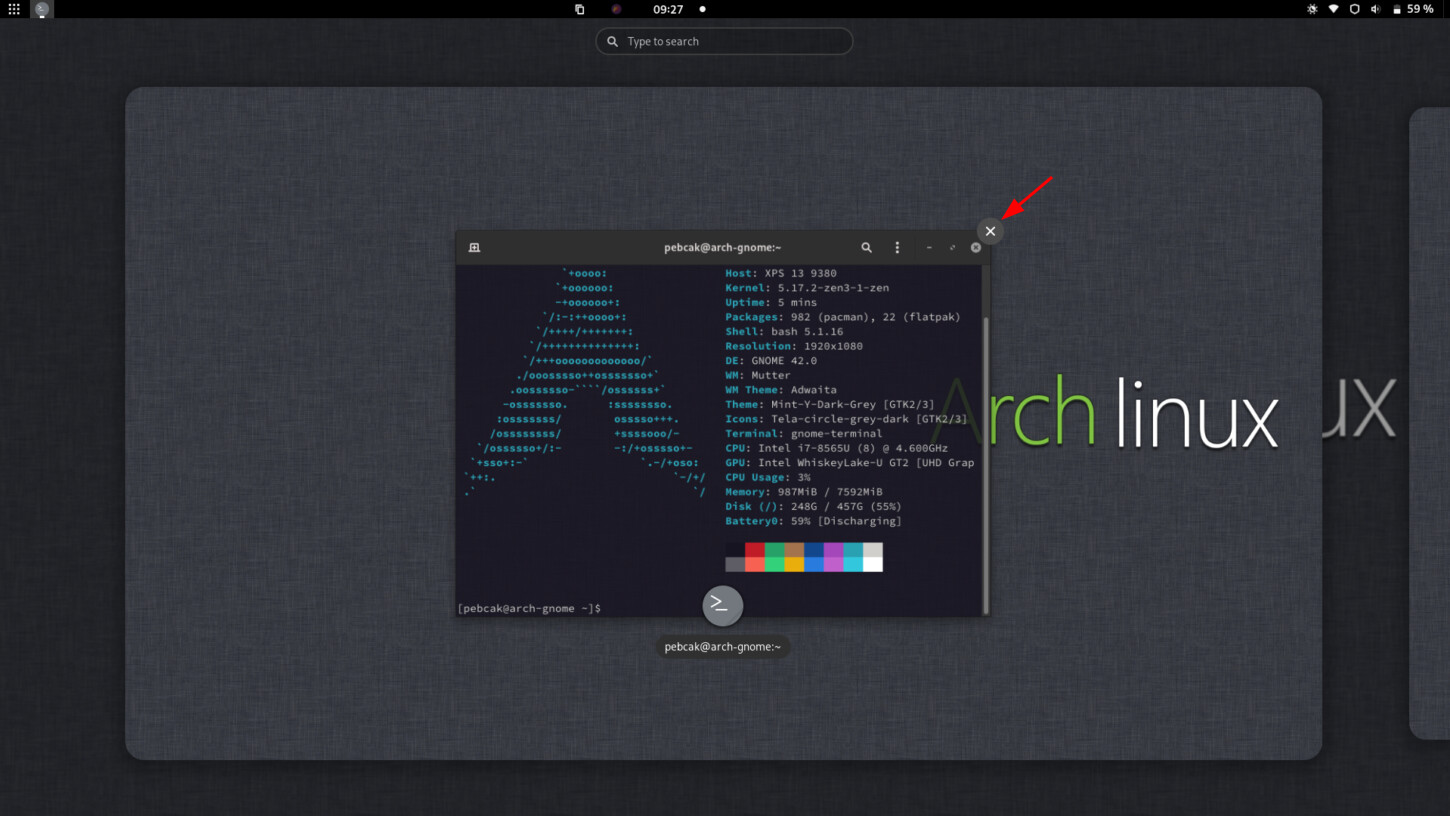Click the yellow swatch in neofetch palette
Viewport: 1450px width, 817px height.
click(x=794, y=565)
